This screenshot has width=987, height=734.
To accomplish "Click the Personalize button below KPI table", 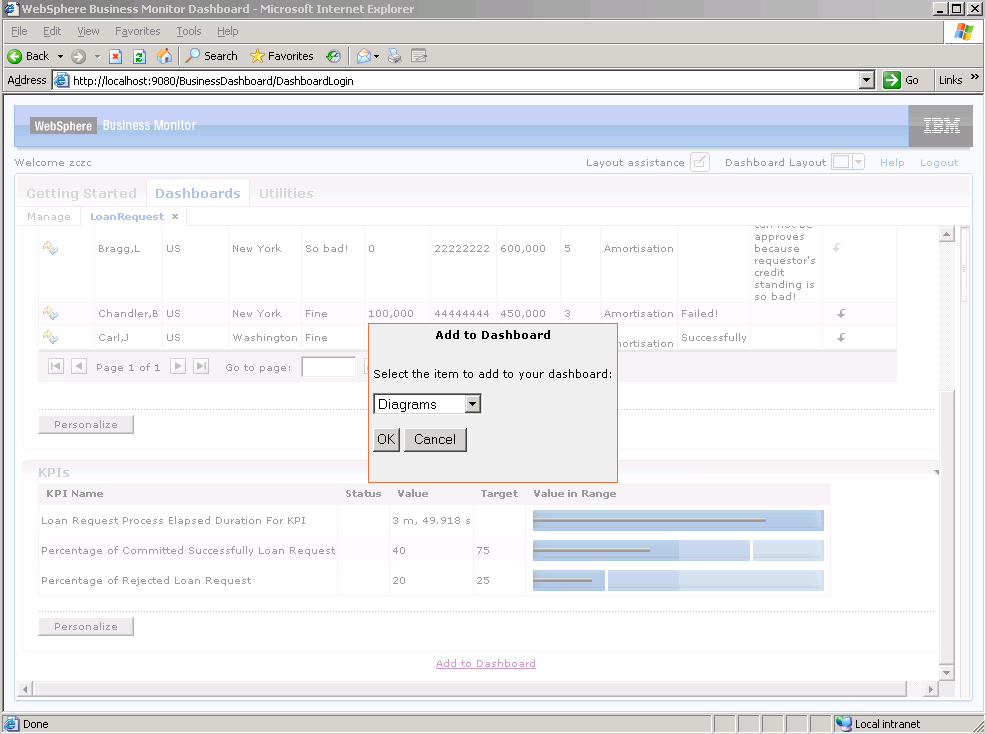I will tap(86, 626).
